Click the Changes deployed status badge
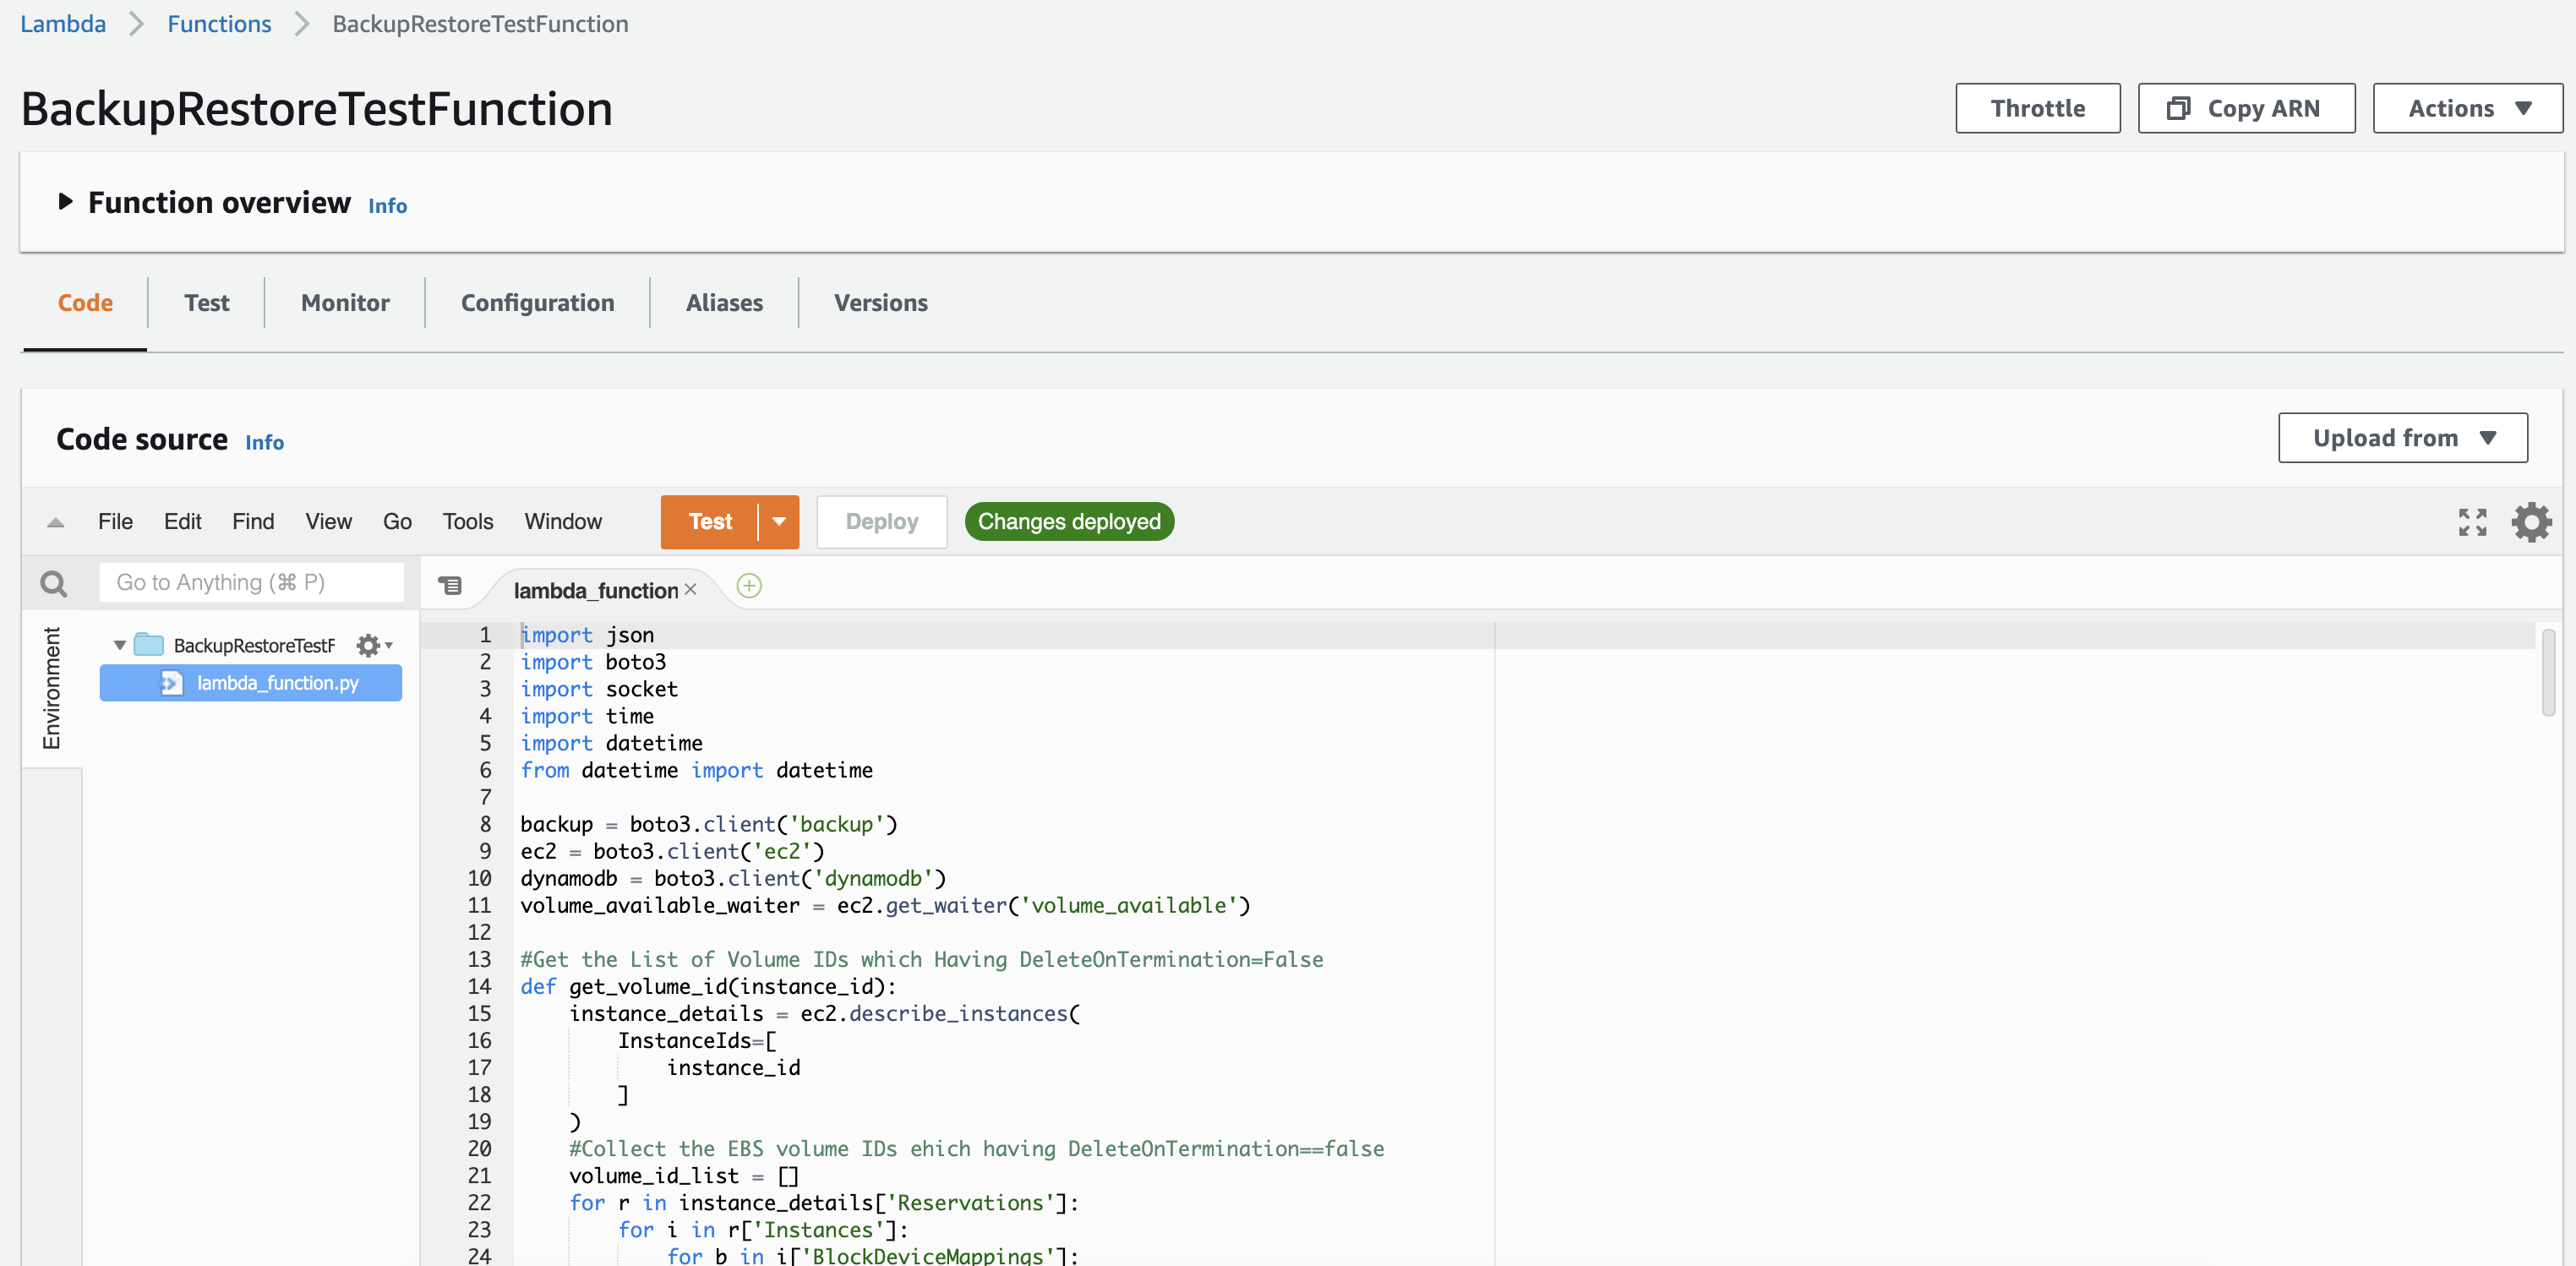 pos(1069,522)
